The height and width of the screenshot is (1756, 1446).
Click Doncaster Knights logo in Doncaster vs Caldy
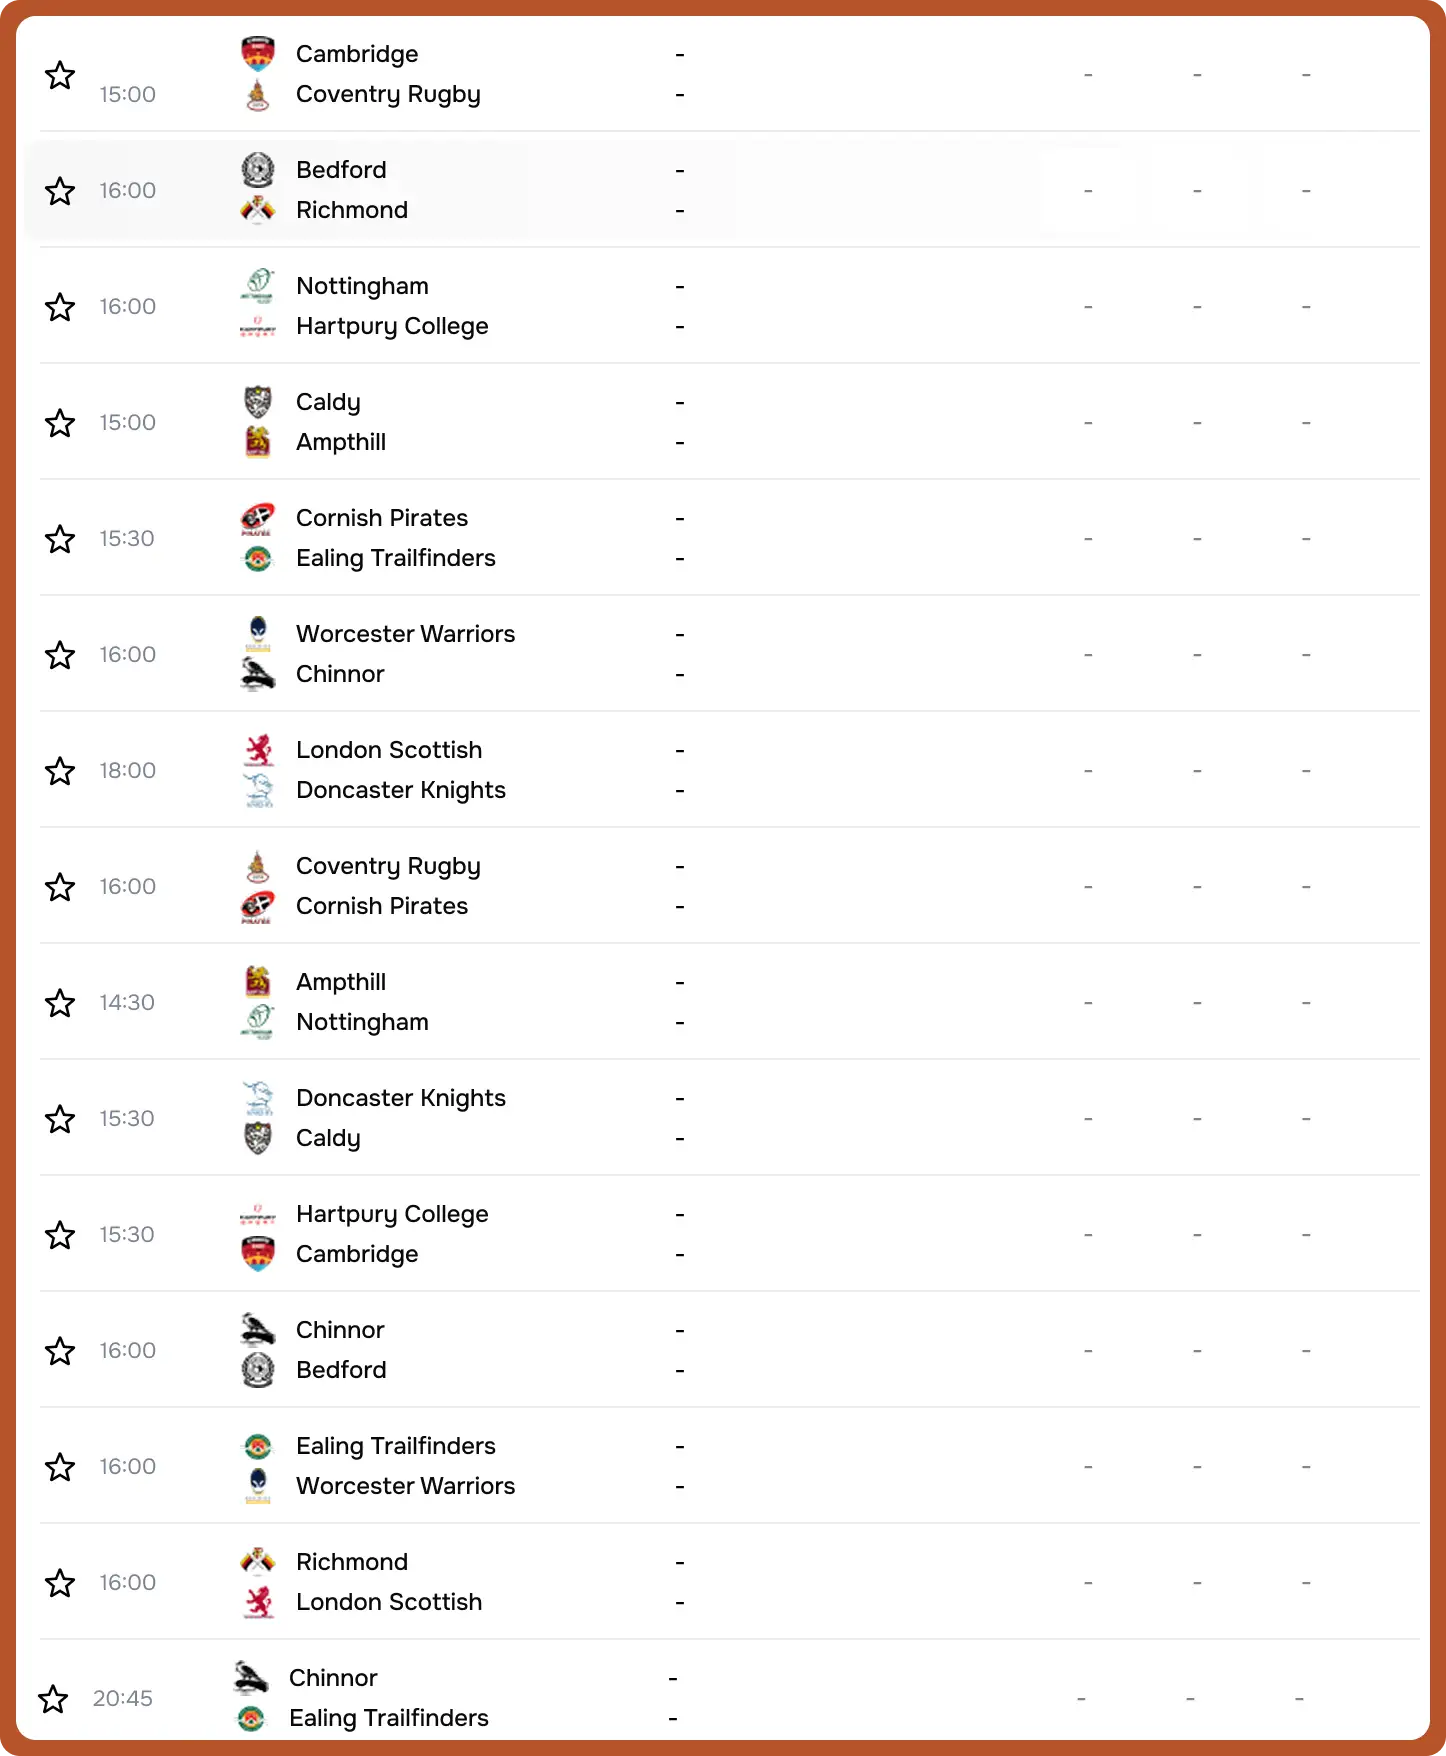(258, 1098)
